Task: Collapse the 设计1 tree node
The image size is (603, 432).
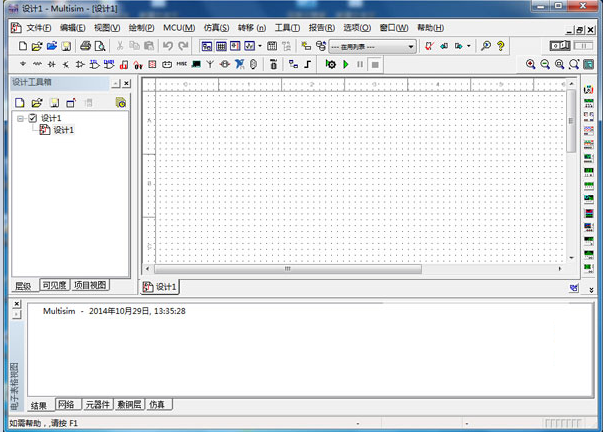Action: click(x=20, y=118)
